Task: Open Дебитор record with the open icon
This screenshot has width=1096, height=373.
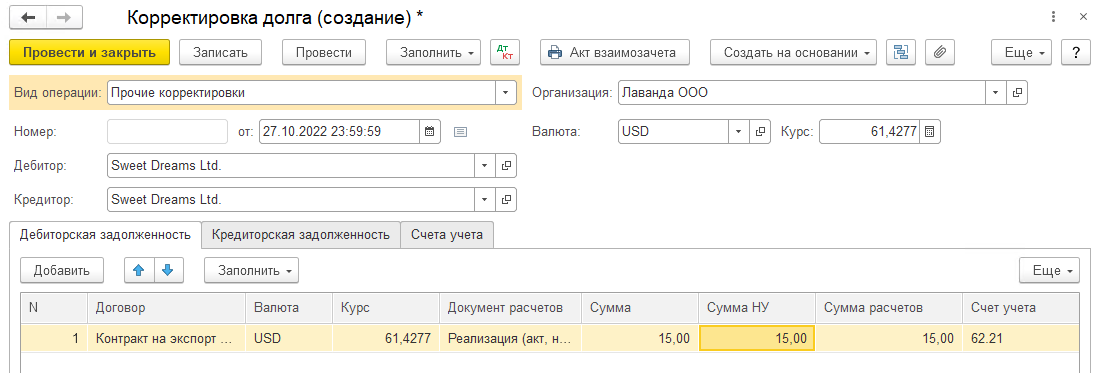Action: click(x=507, y=166)
